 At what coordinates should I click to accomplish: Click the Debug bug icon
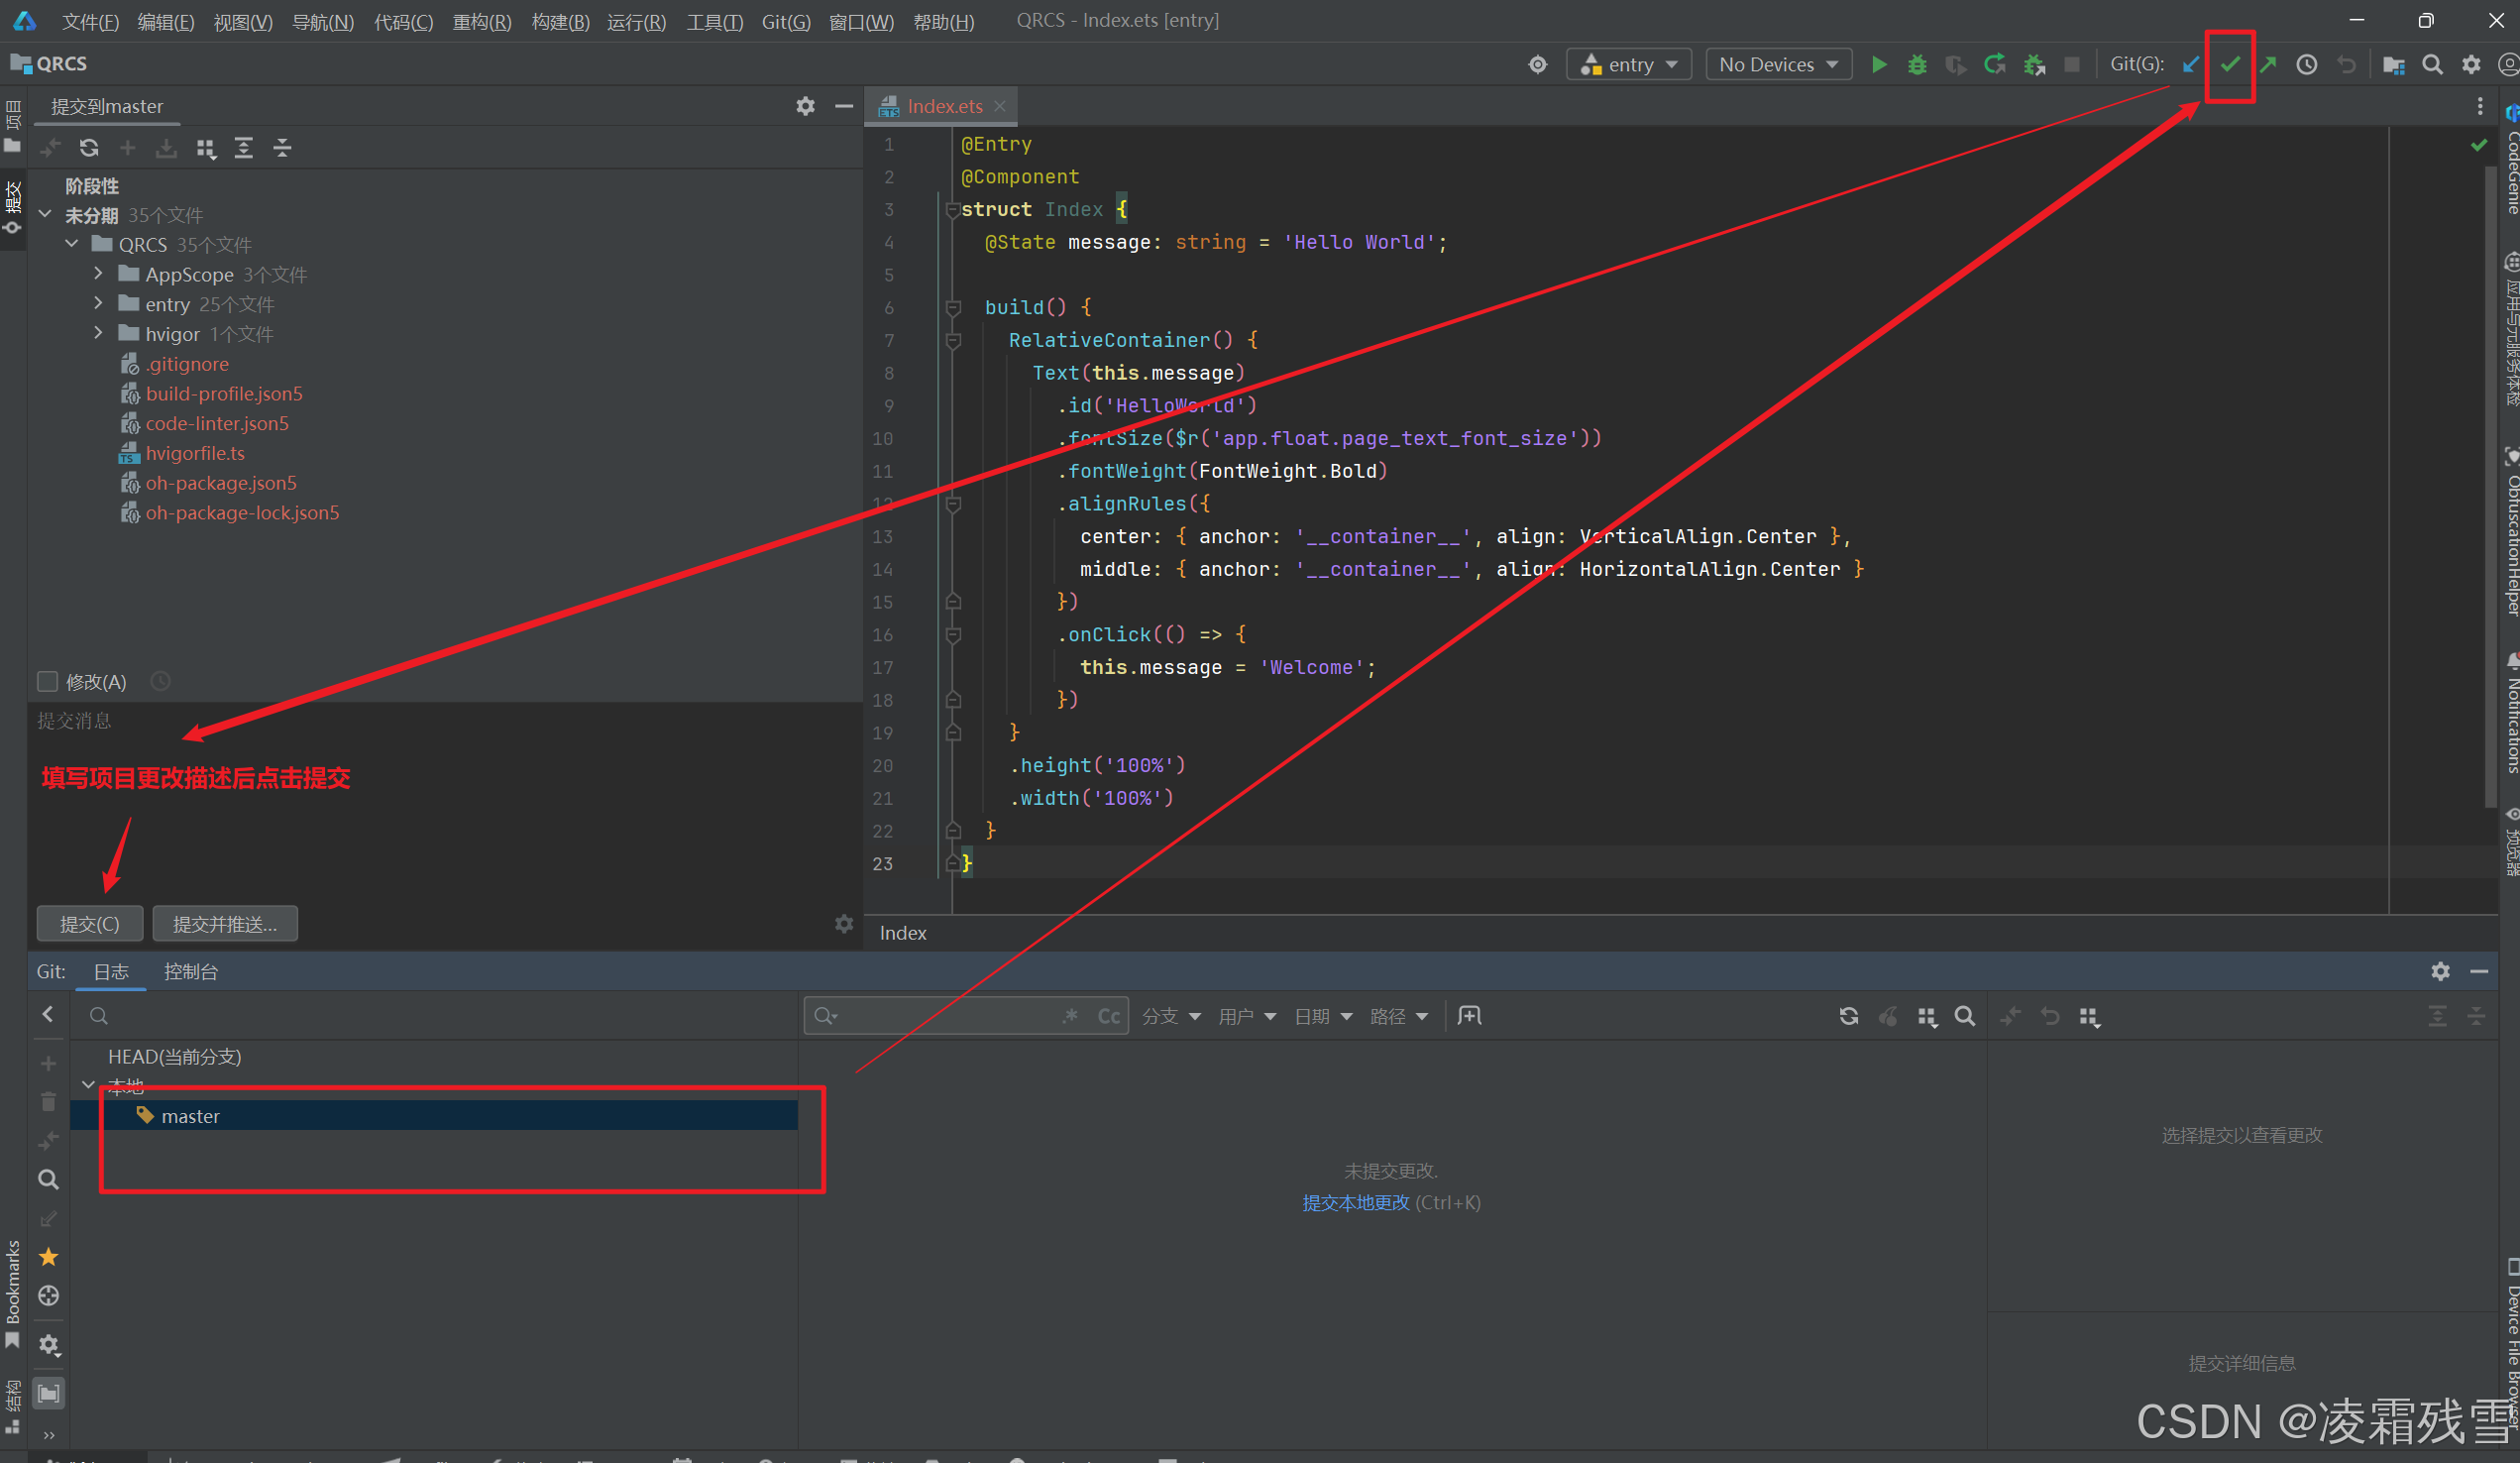coord(1917,65)
